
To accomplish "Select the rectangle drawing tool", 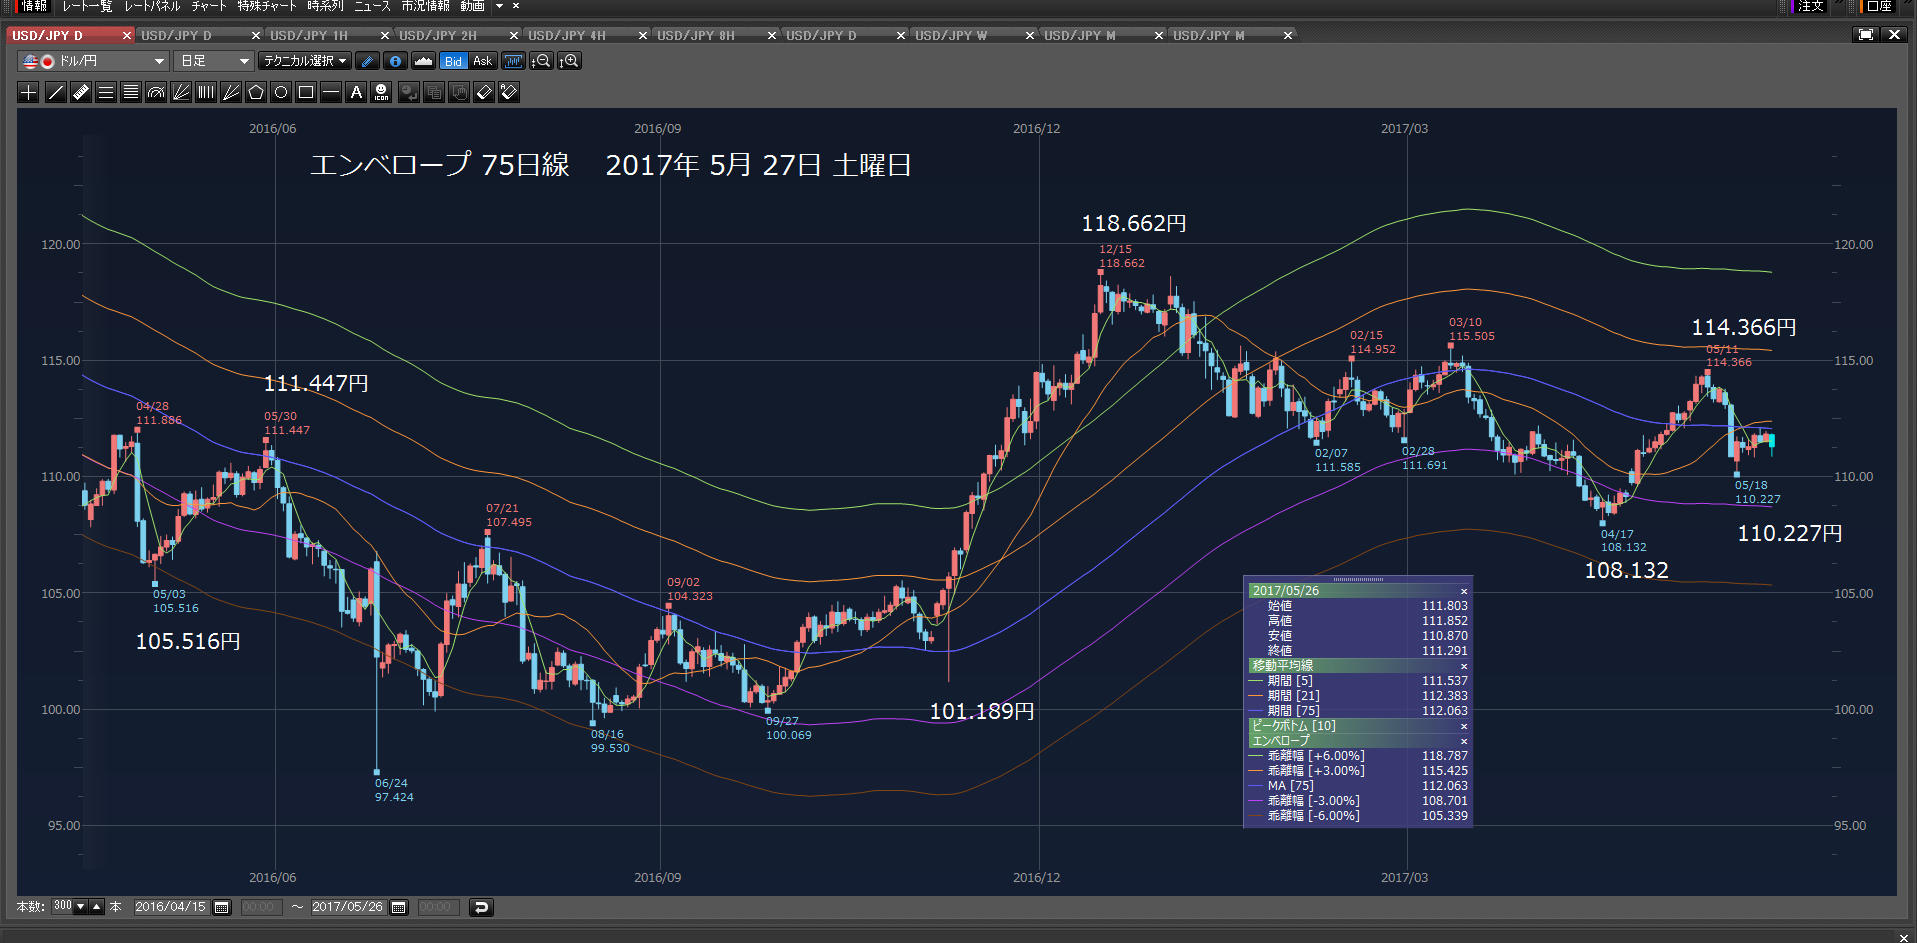I will (306, 92).
